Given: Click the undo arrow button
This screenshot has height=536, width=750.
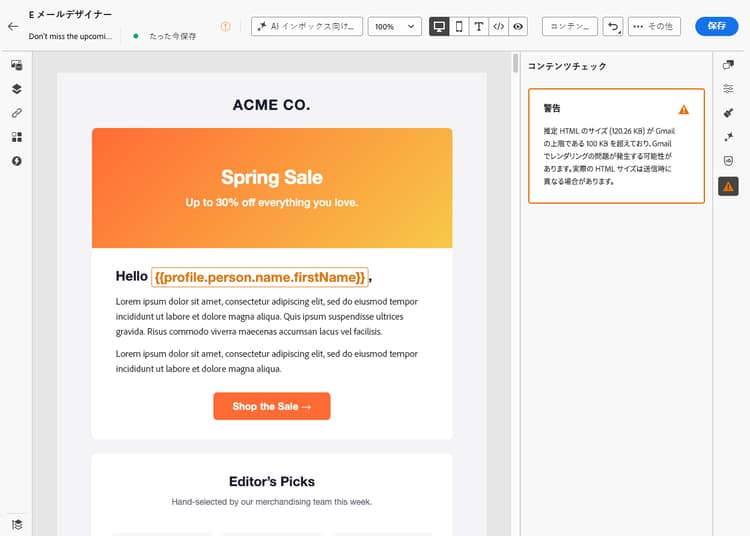Looking at the screenshot, I should [613, 26].
